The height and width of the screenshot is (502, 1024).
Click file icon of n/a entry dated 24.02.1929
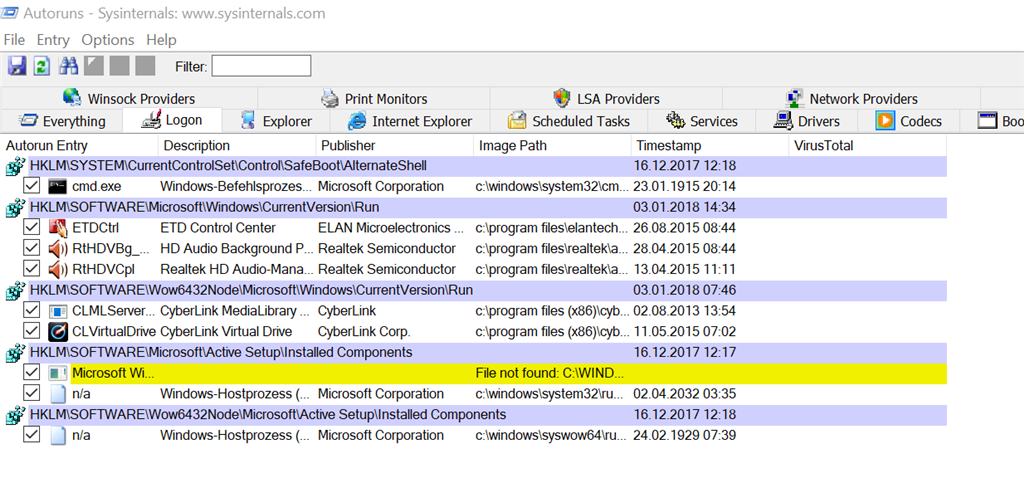tap(58, 435)
